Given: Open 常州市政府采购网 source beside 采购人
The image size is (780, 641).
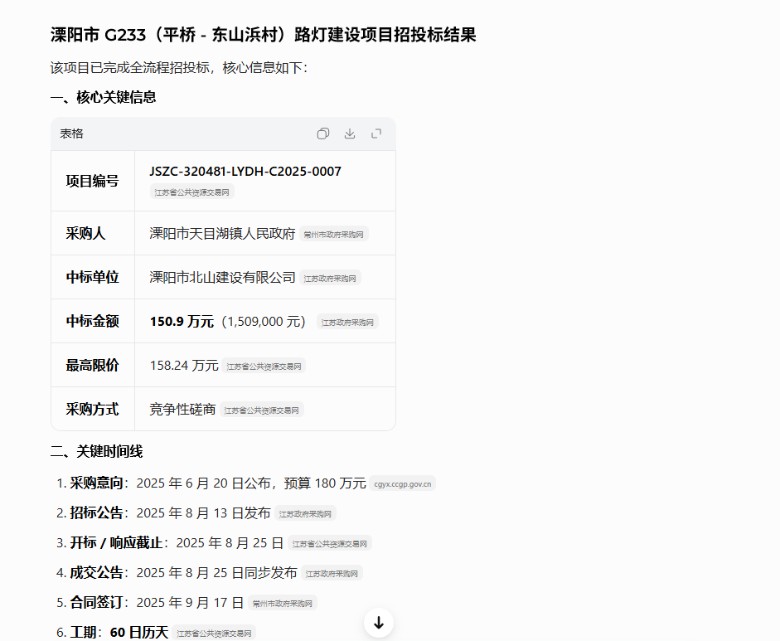Looking at the screenshot, I should coord(335,234).
